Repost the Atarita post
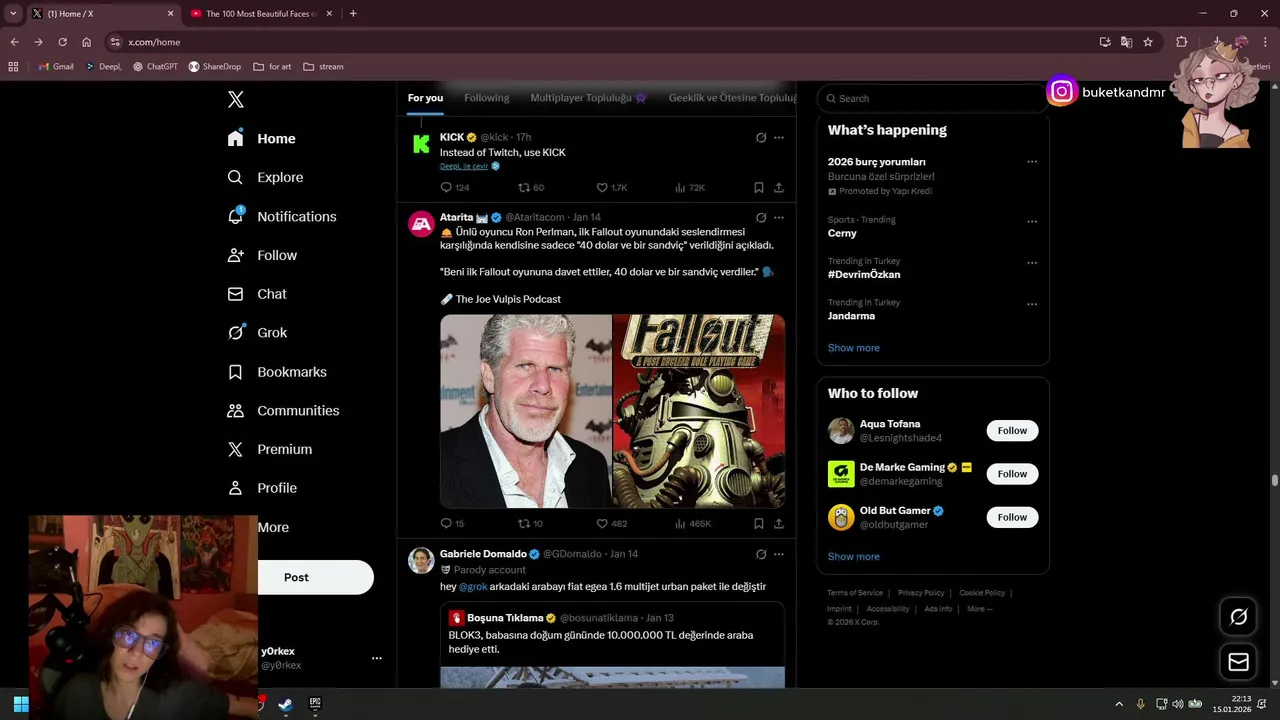The image size is (1280, 720). [524, 524]
